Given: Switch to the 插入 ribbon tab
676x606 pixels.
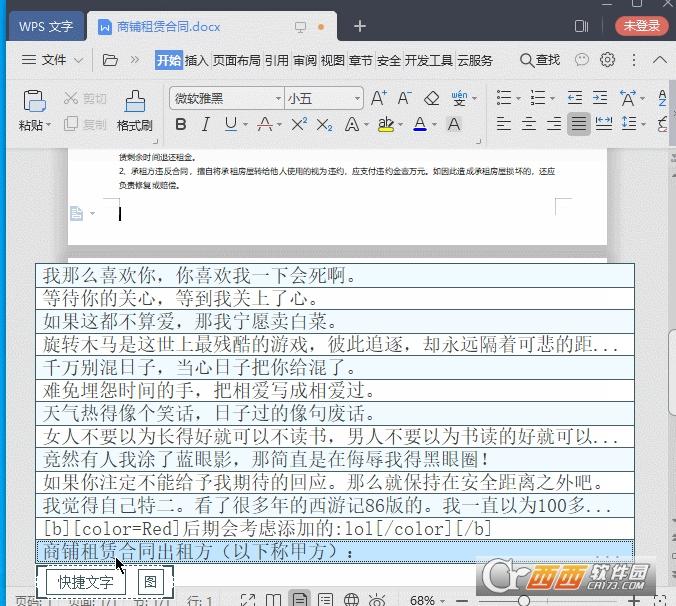Looking at the screenshot, I should pos(197,60).
